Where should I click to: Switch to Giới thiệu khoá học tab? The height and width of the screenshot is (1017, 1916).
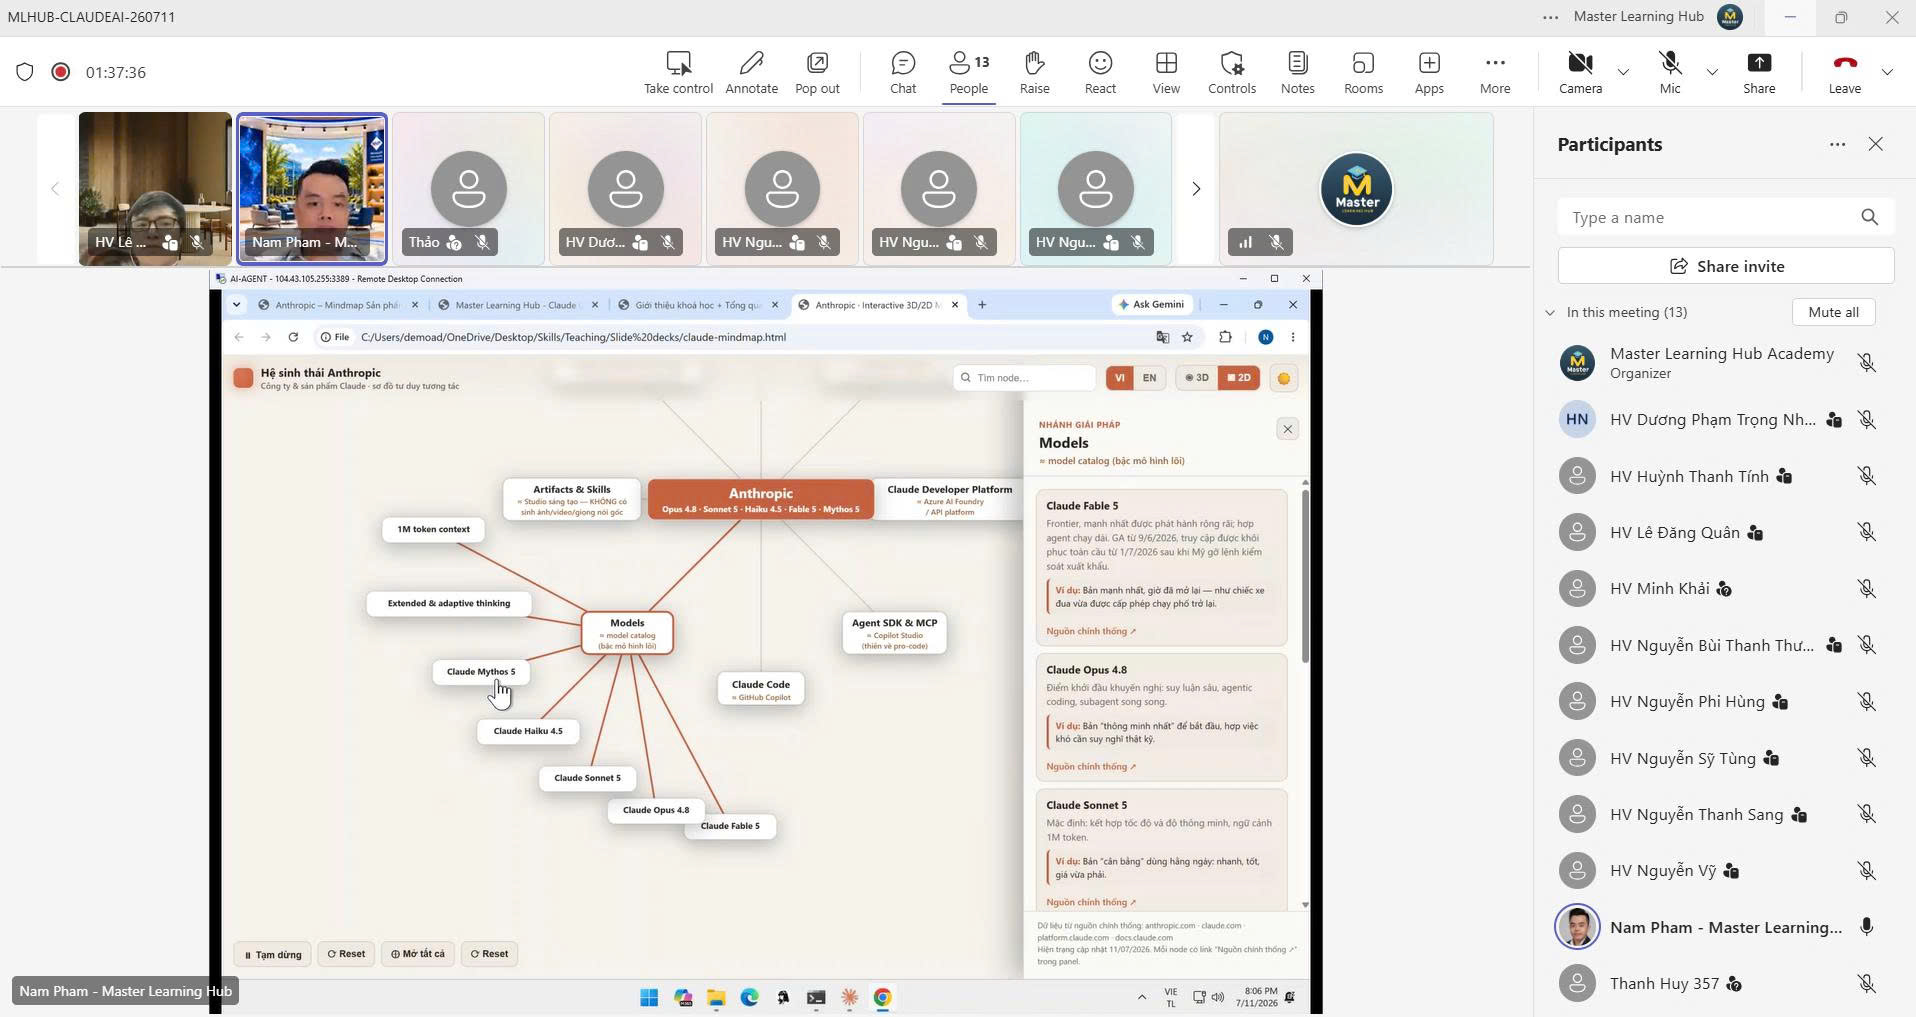[698, 305]
